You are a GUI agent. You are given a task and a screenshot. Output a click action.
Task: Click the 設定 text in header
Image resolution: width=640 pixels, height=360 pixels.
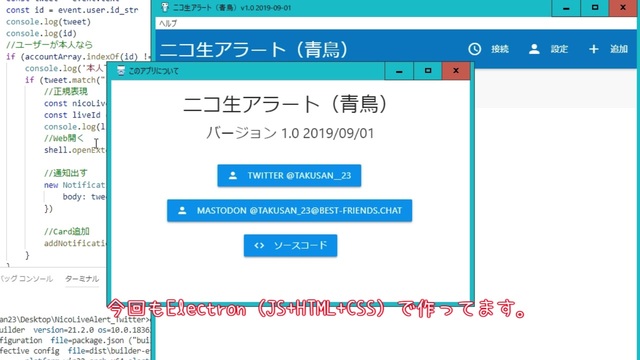pyautogui.click(x=559, y=49)
